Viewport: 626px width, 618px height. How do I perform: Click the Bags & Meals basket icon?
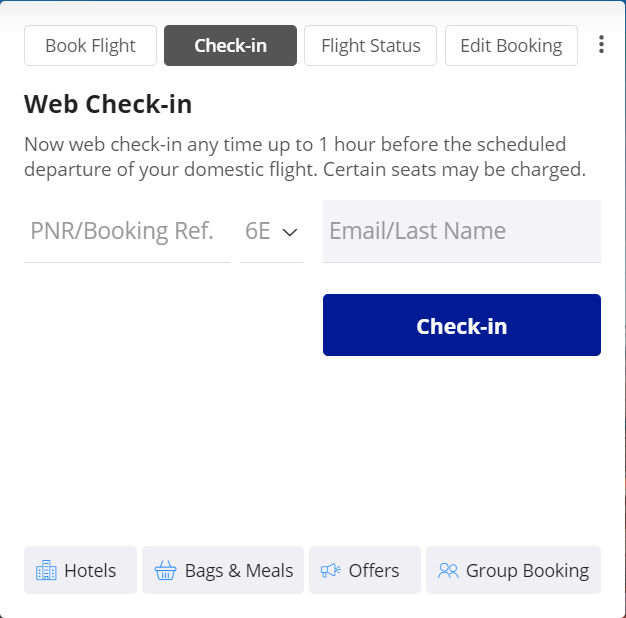(165, 571)
